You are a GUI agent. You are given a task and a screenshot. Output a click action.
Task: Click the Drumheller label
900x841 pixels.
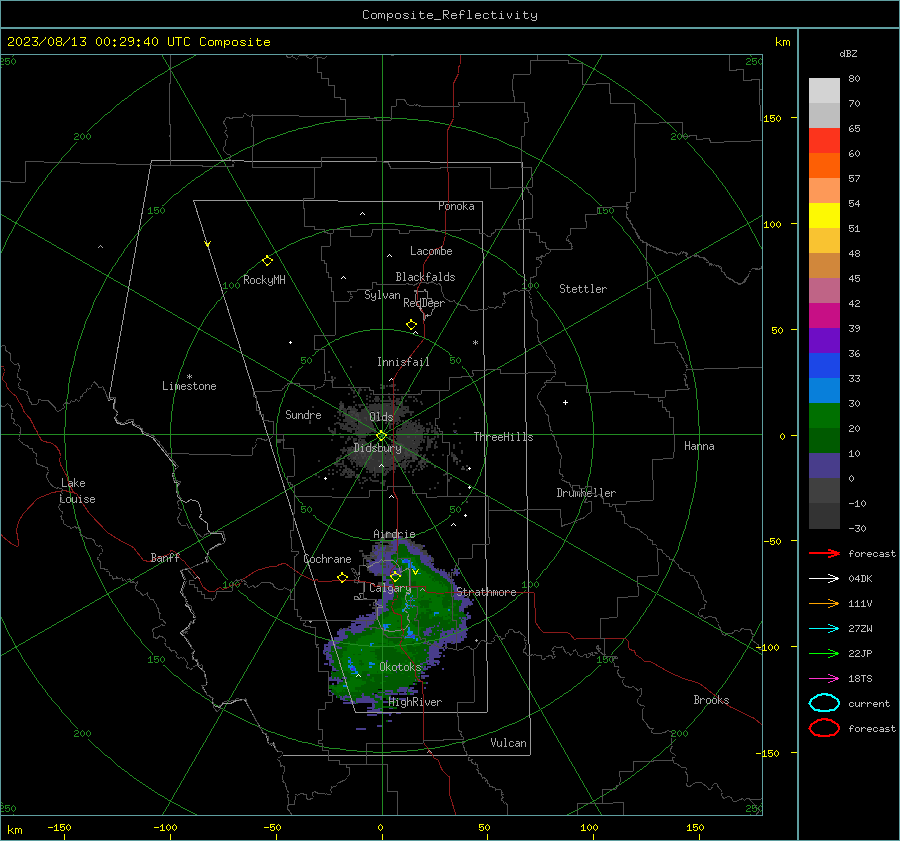tap(586, 493)
